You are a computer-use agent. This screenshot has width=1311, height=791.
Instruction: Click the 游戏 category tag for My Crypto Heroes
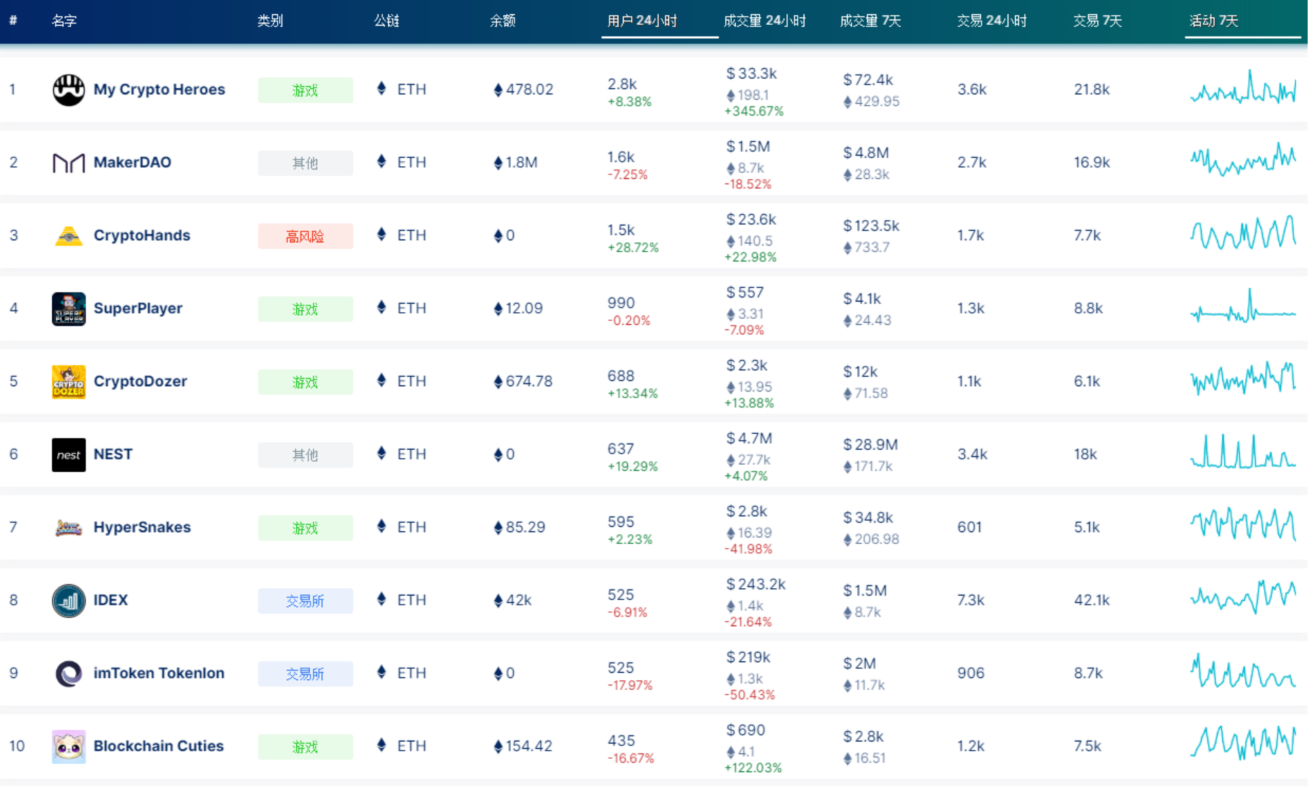tap(305, 90)
